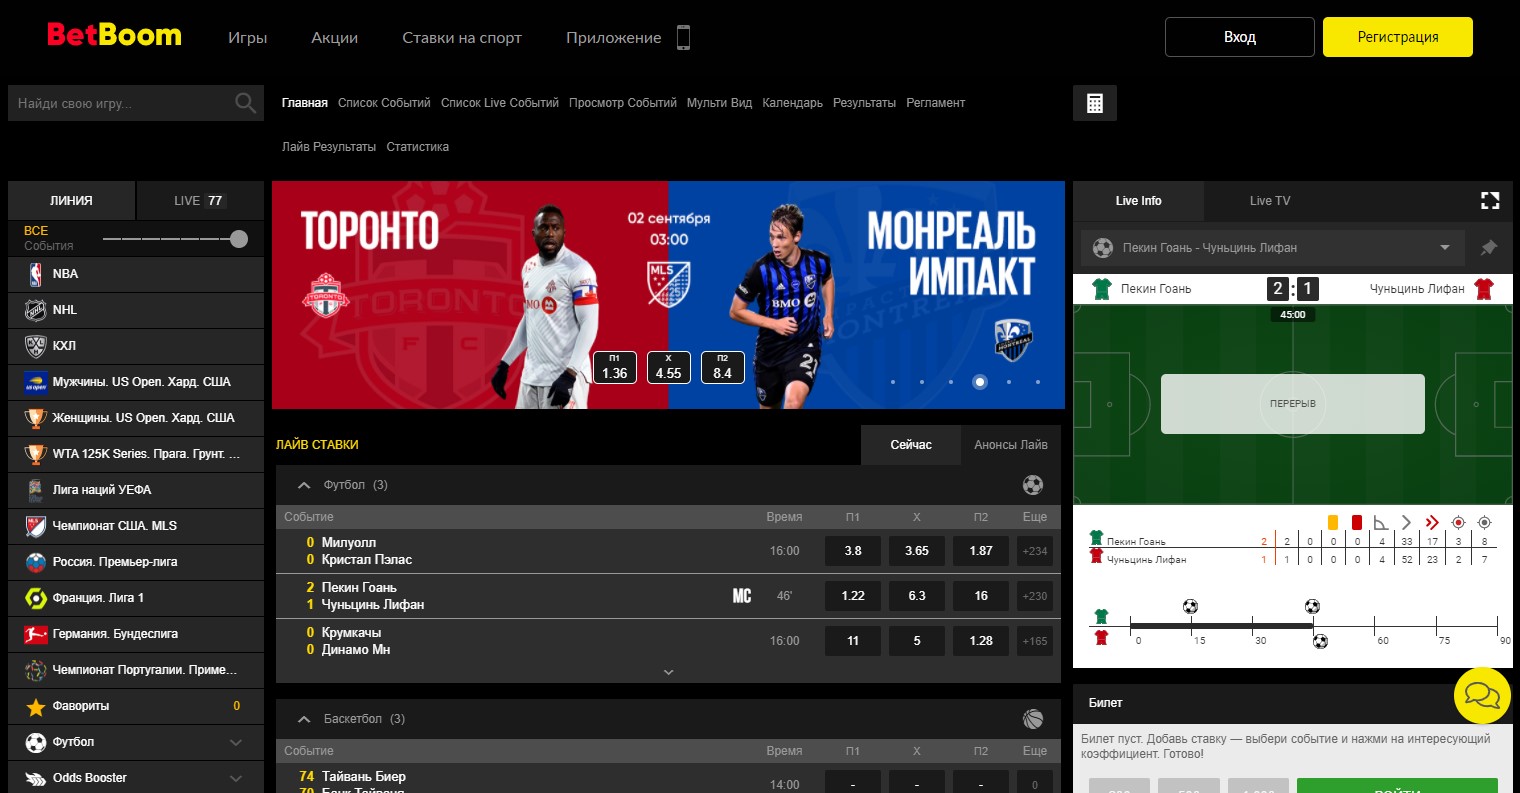
Task: Click the 45:00 match clock indicator
Action: tap(1293, 315)
